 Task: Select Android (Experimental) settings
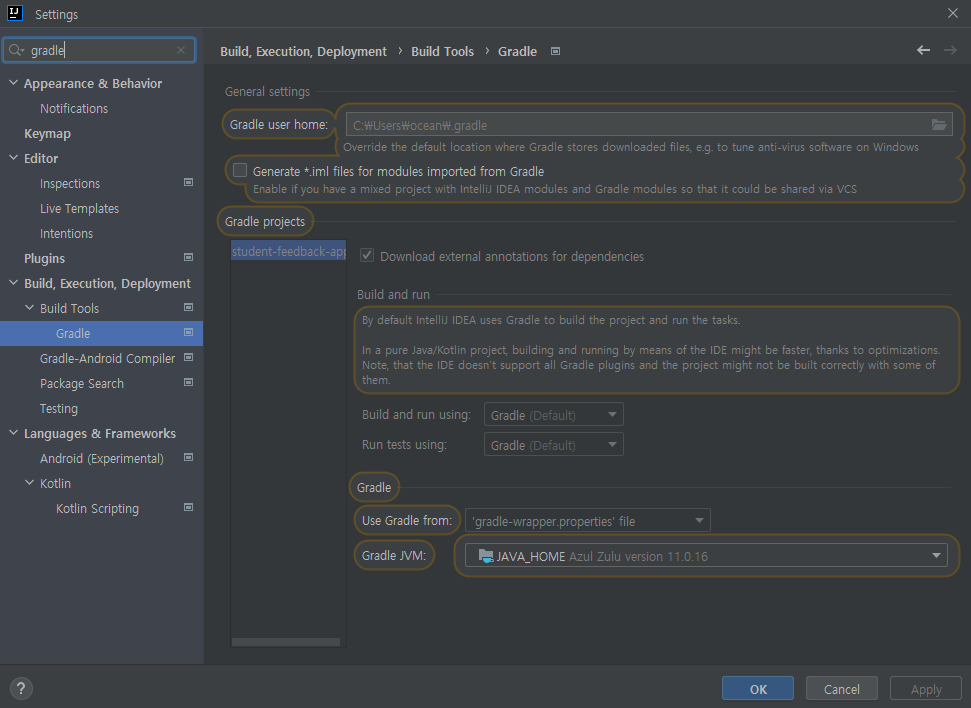click(x=102, y=458)
